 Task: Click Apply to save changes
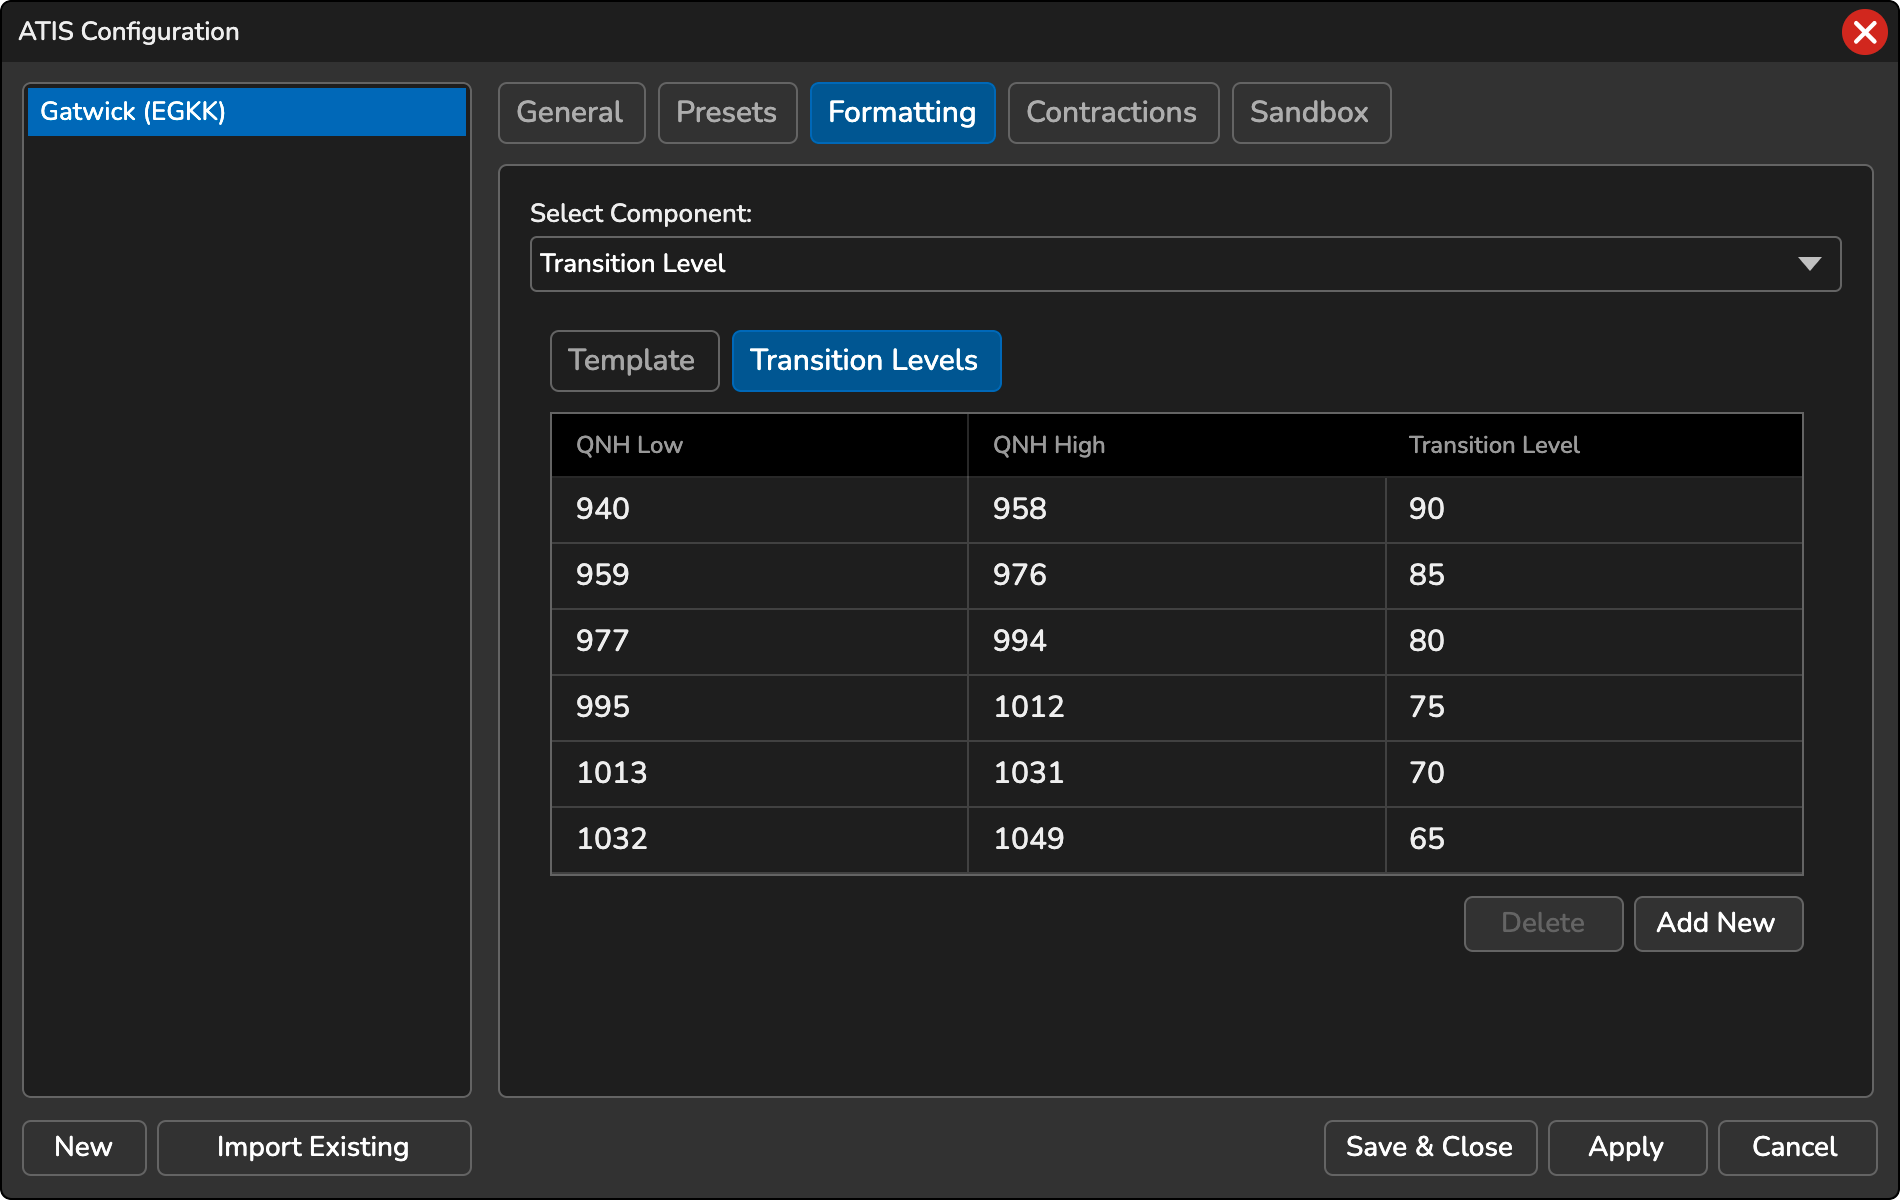1626,1147
